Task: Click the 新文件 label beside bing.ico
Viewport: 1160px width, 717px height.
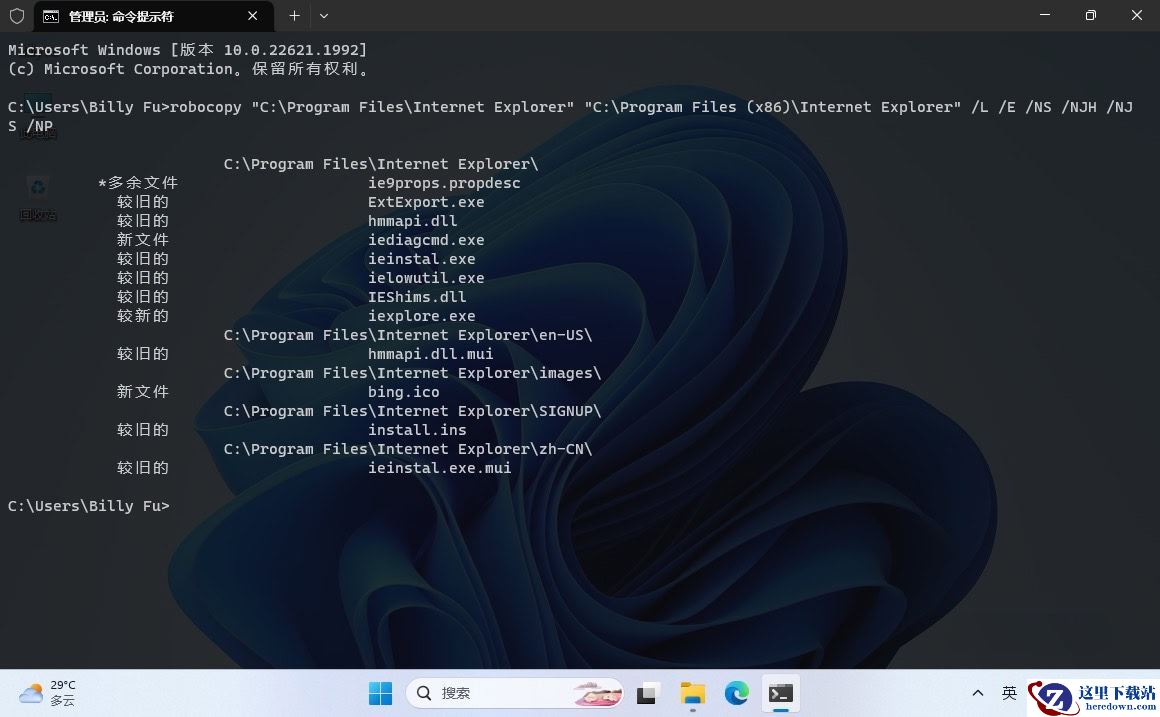Action: coord(143,391)
